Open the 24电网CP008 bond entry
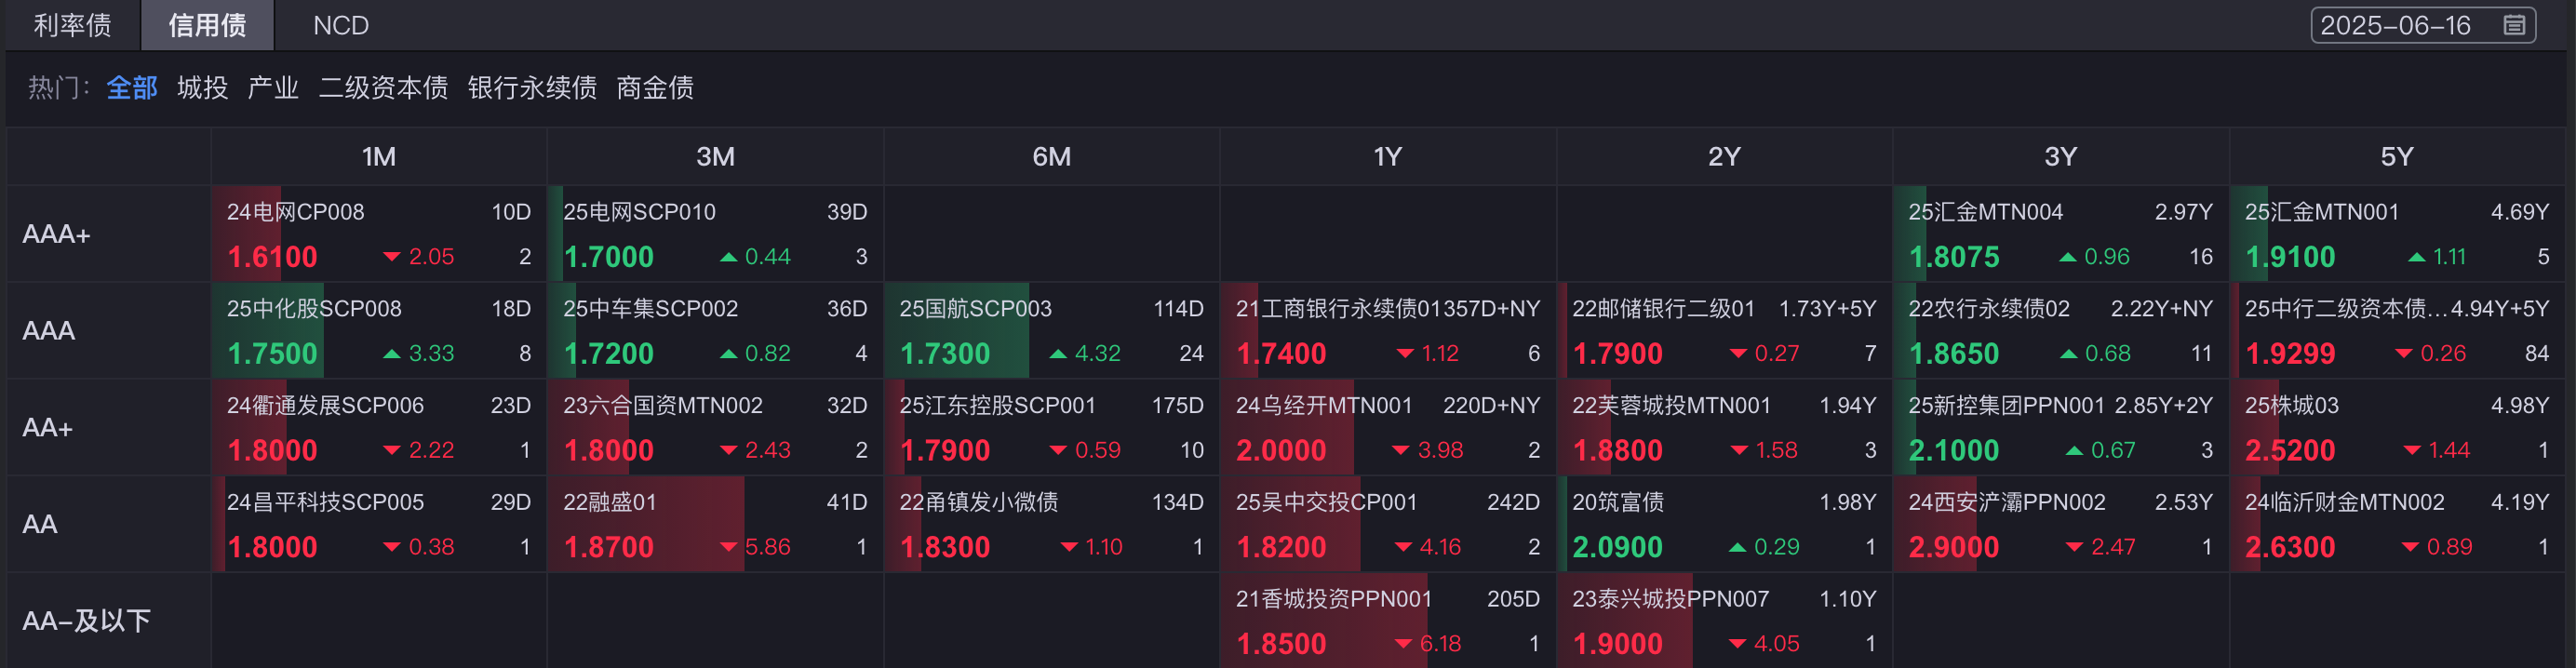Screen dimensions: 2576x668 click(378, 234)
